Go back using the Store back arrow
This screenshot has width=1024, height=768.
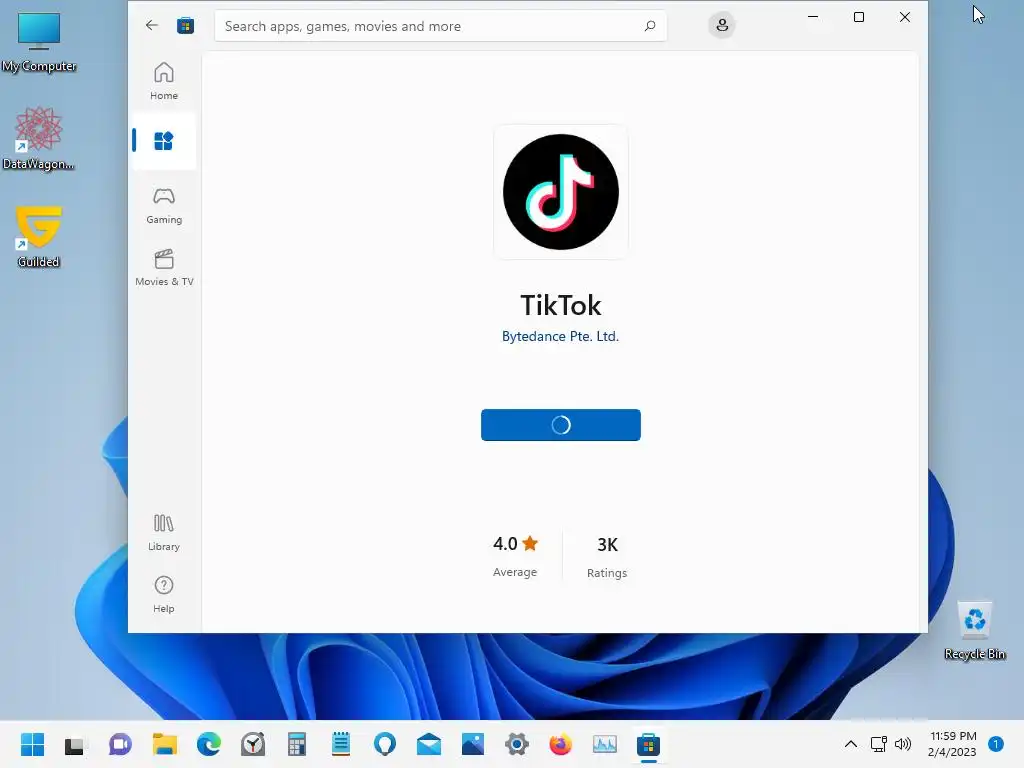click(152, 25)
